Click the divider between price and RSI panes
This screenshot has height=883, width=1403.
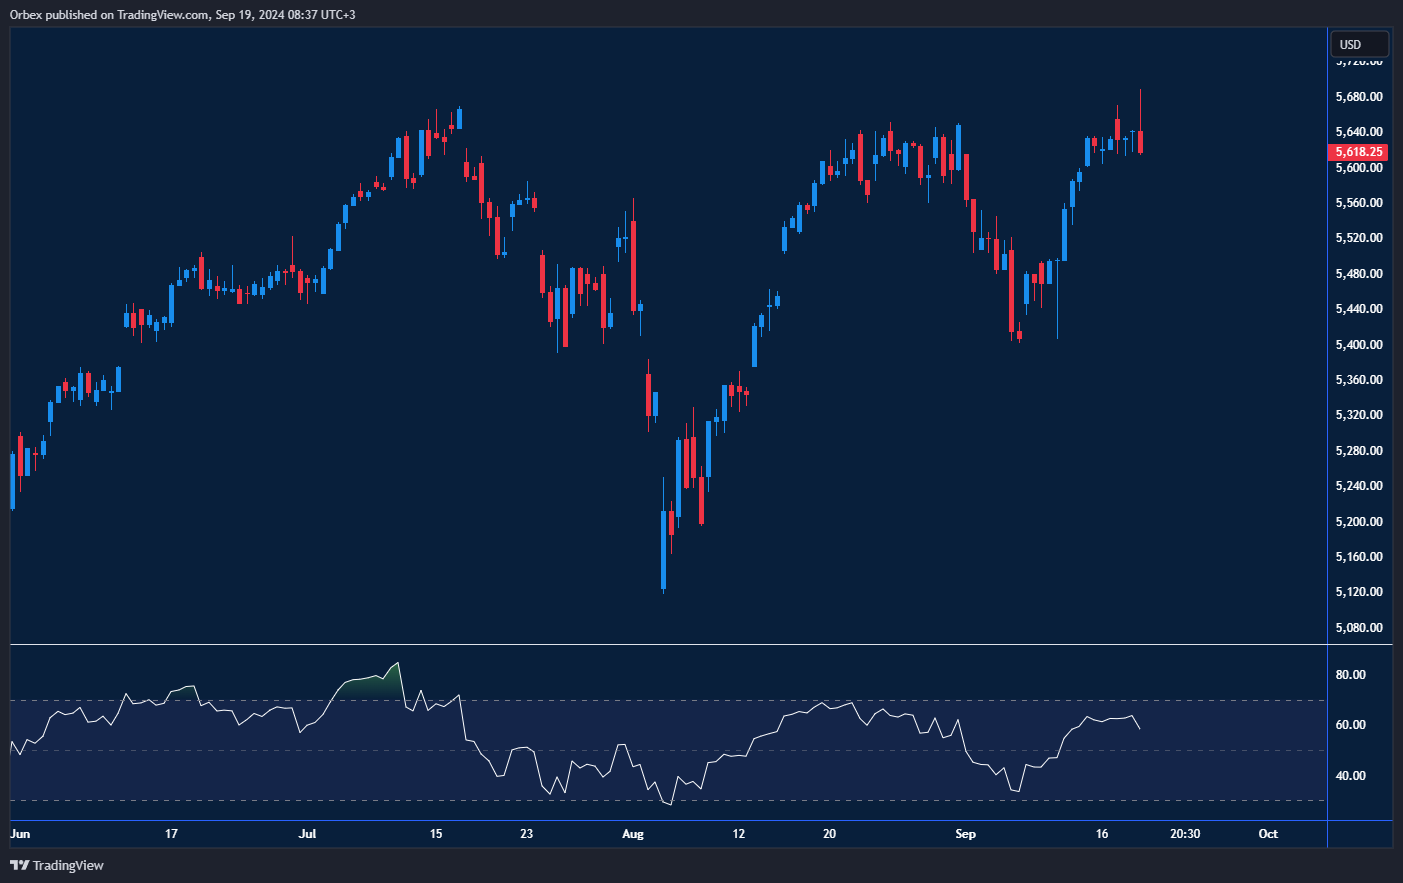click(668, 645)
